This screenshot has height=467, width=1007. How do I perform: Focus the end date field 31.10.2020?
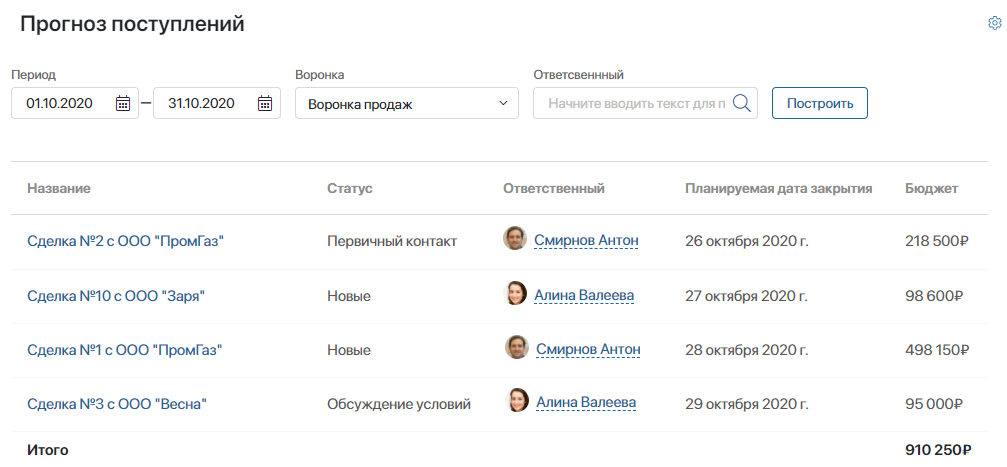coord(216,103)
